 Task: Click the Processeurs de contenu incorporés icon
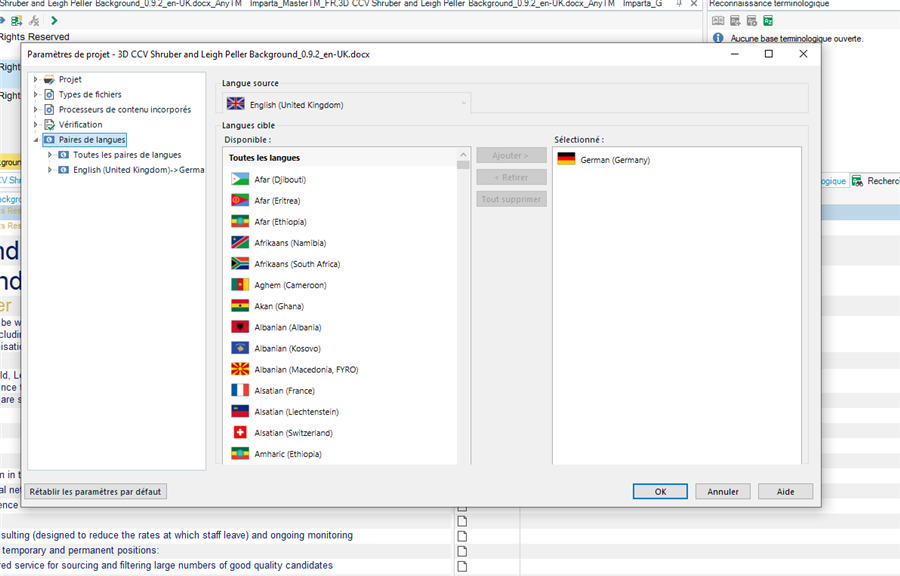tap(49, 109)
